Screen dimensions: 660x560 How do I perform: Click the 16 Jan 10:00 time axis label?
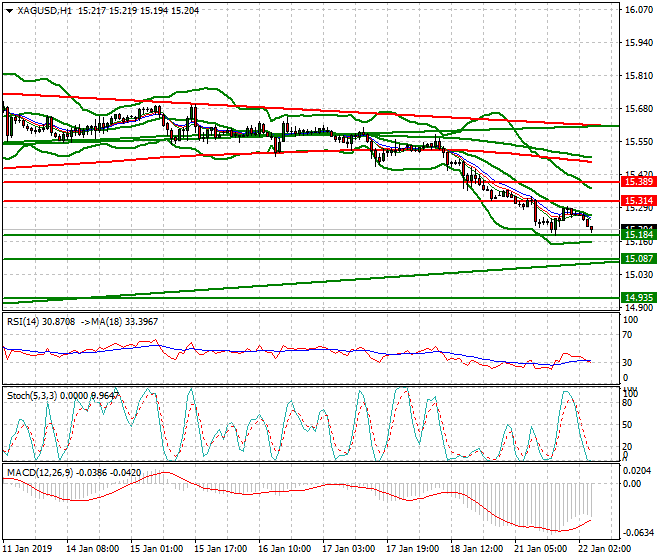(x=285, y=549)
